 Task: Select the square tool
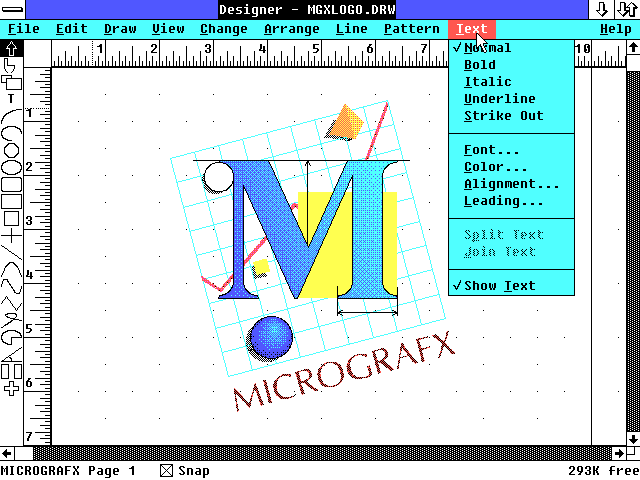[x=11, y=218]
